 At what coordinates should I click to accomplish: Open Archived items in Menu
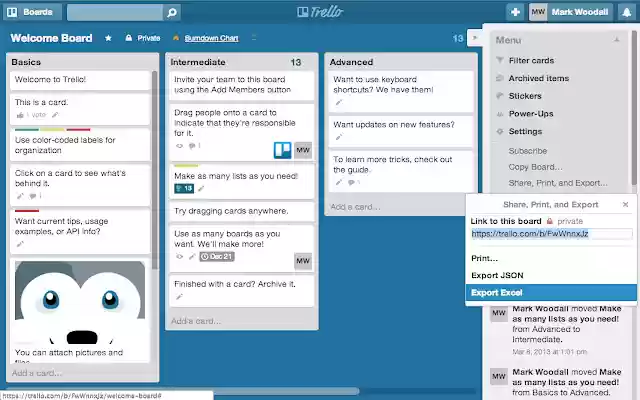pyautogui.click(x=538, y=78)
